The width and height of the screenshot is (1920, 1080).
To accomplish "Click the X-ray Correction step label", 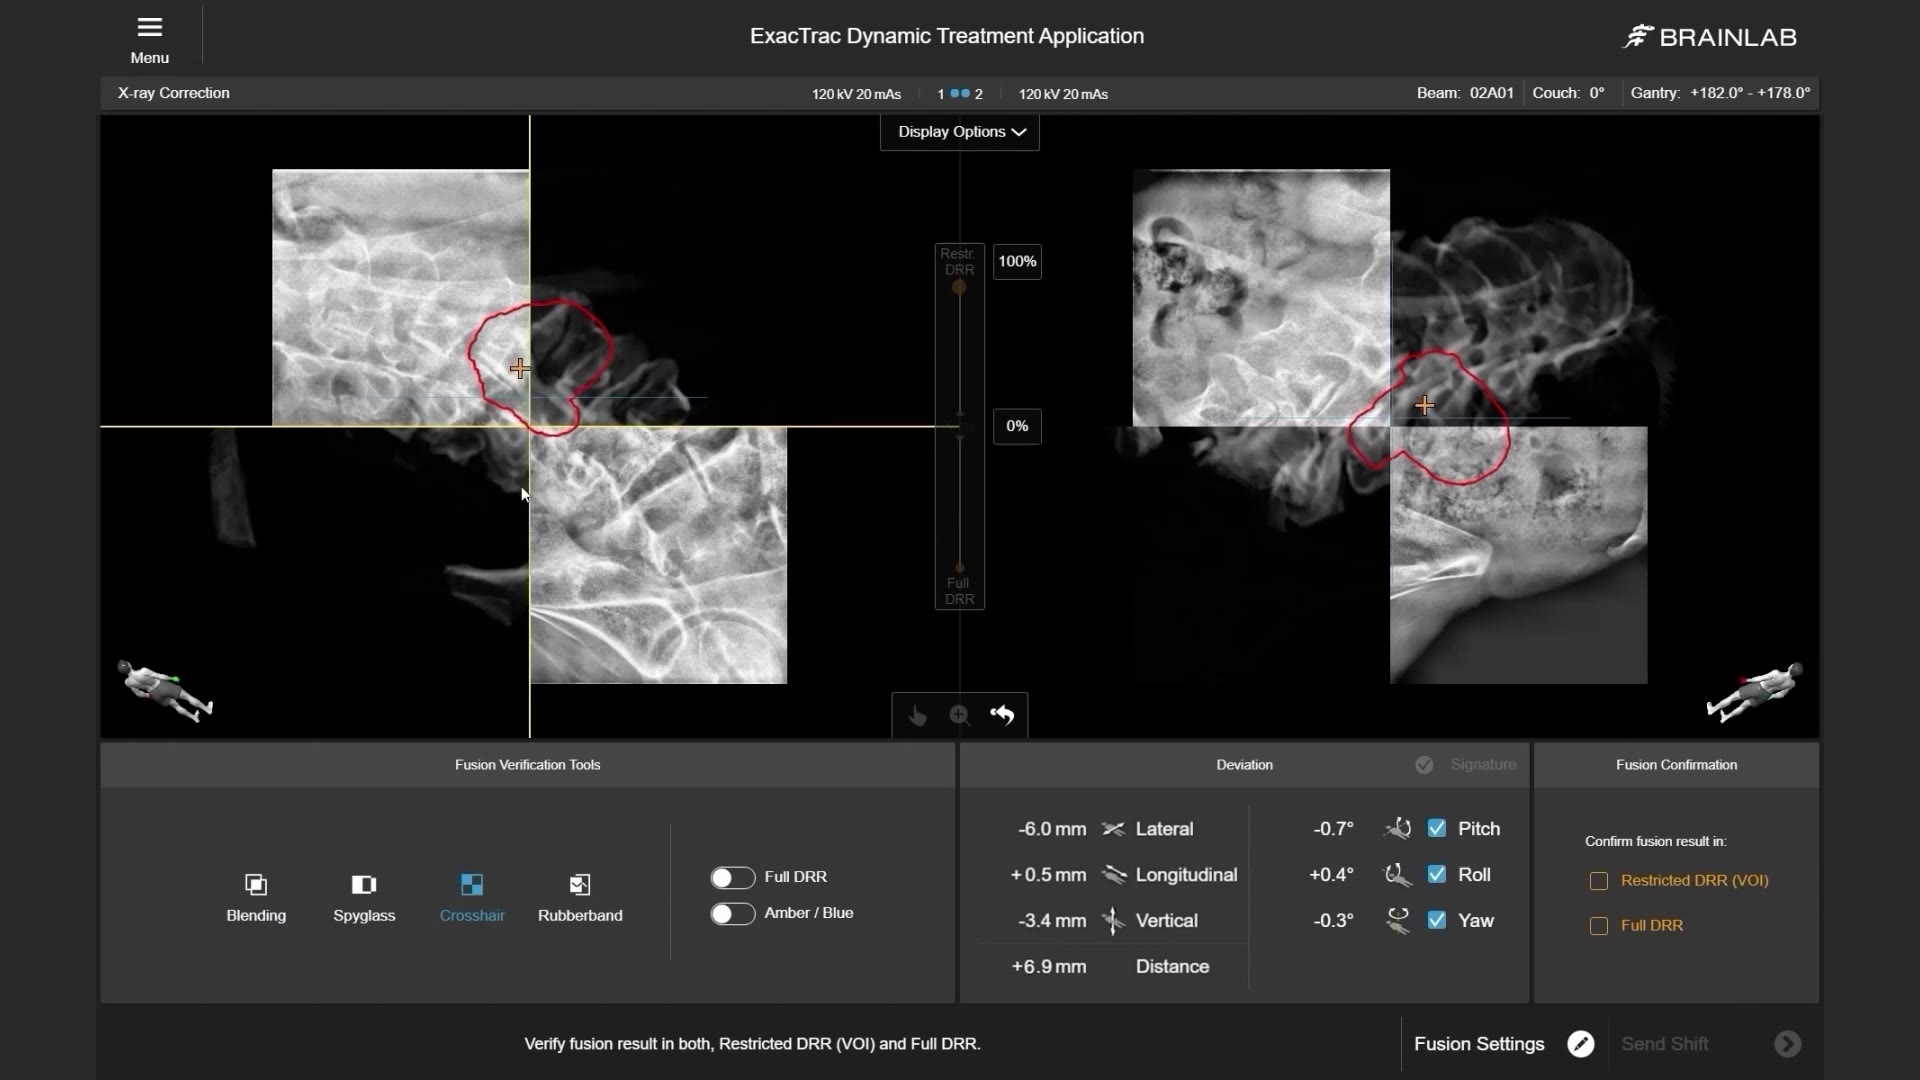I will [174, 93].
